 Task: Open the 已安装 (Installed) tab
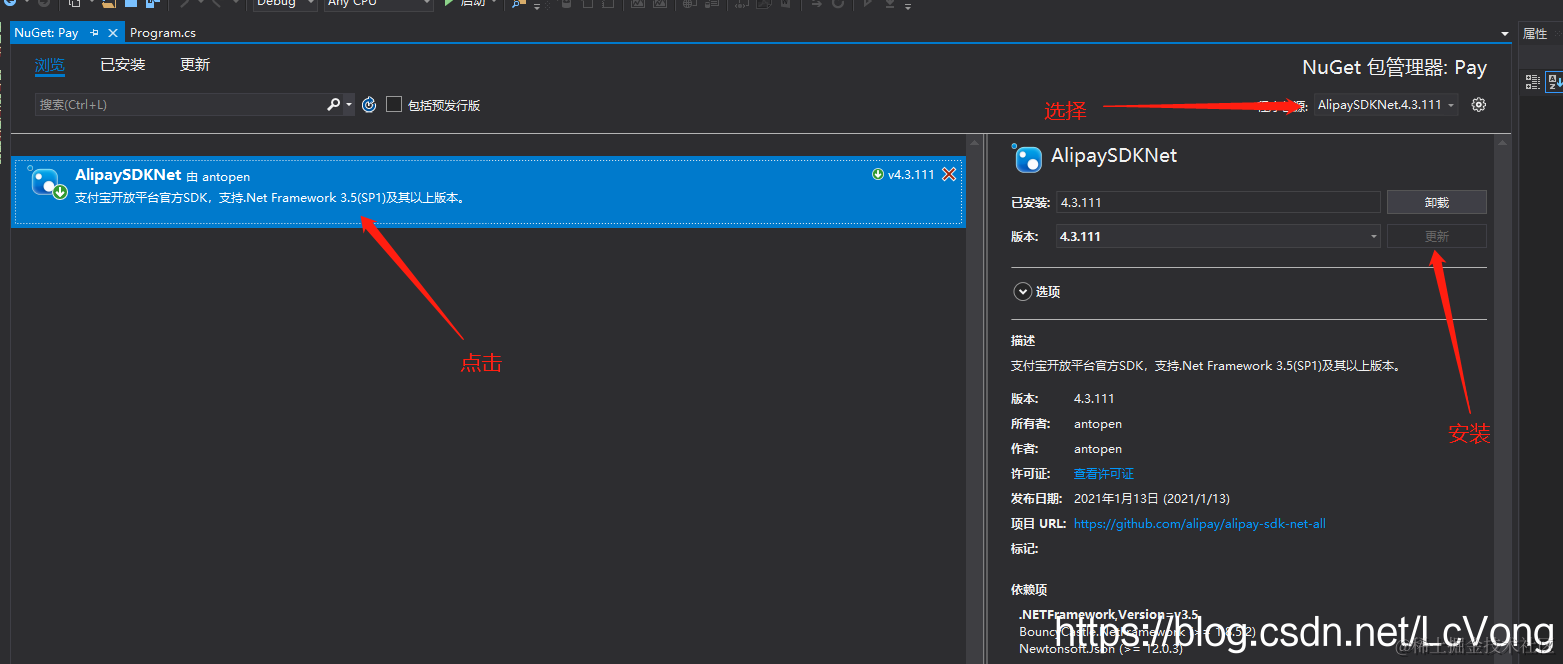coord(123,65)
